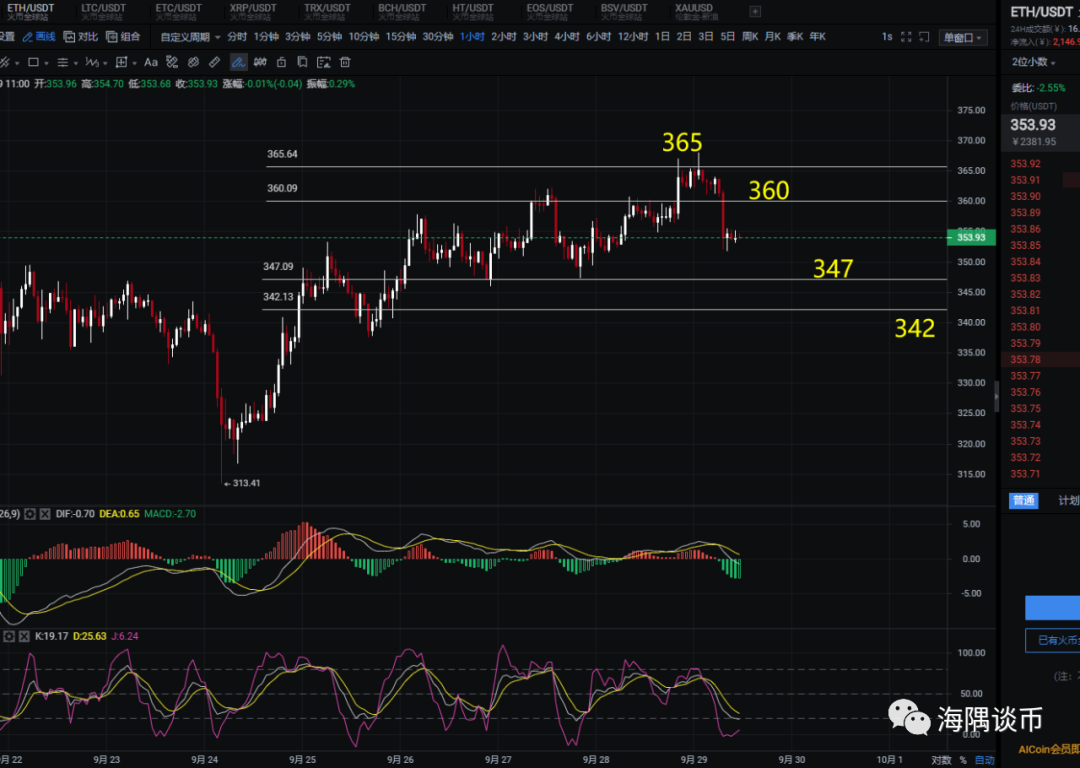Hide the MACD indicator panel
This screenshot has height=768, width=1080.
pyautogui.click(x=44, y=515)
